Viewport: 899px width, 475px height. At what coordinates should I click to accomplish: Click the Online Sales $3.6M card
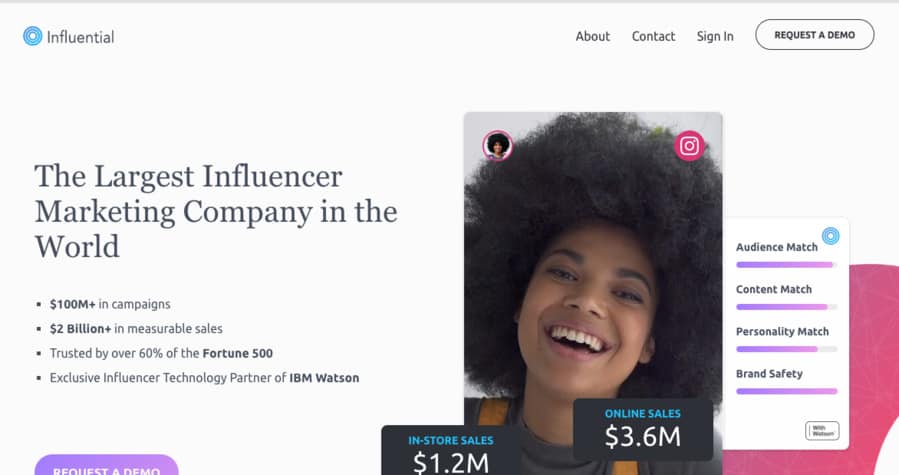point(643,429)
